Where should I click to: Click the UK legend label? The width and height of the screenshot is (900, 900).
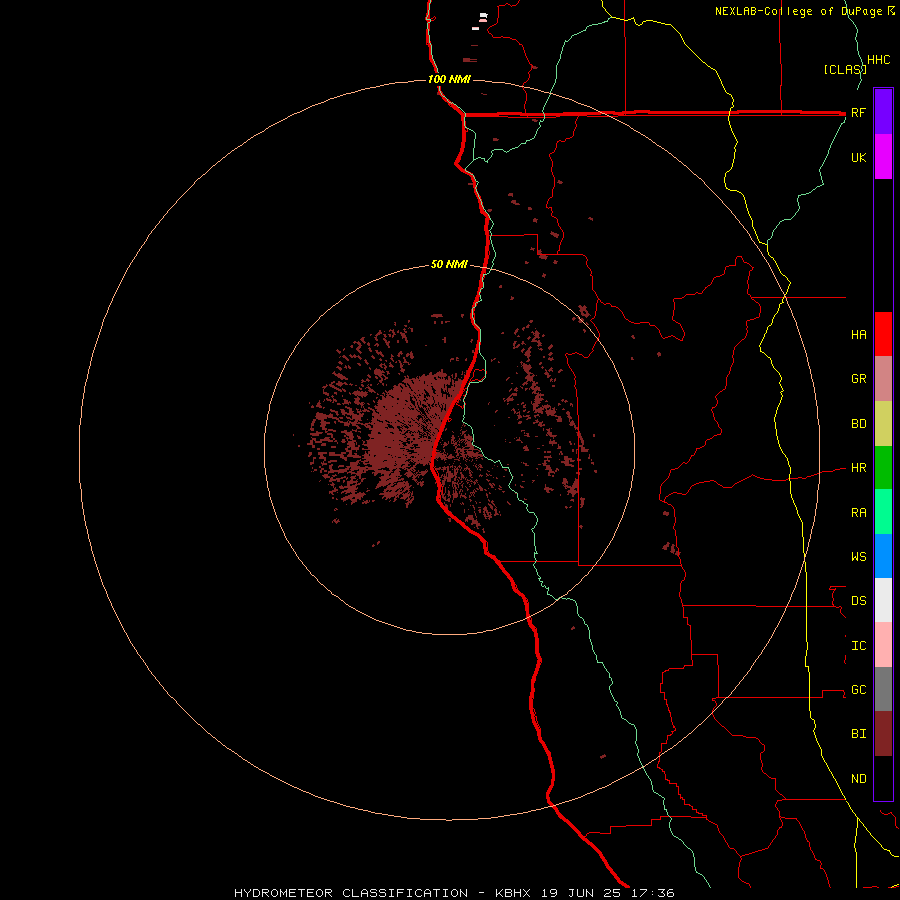859,157
